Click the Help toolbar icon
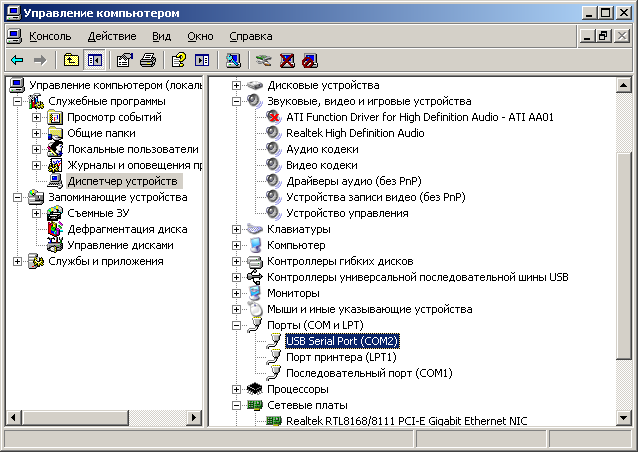 (179, 60)
